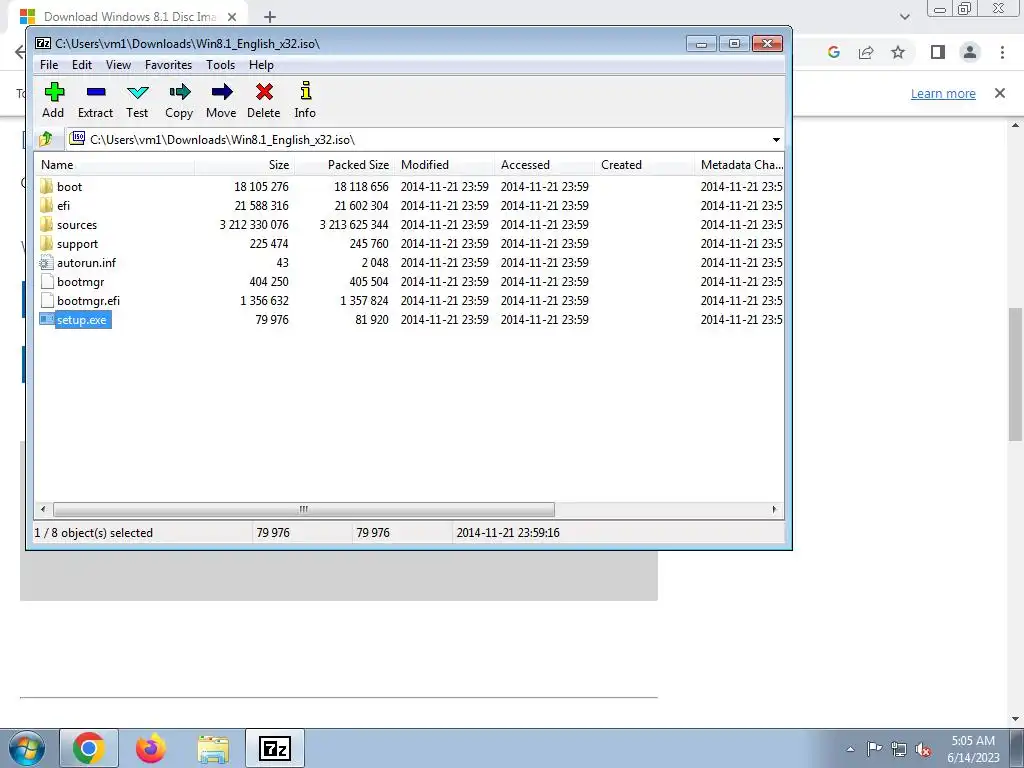Click the address path input field
The width and height of the screenshot is (1024, 768).
[x=417, y=139]
